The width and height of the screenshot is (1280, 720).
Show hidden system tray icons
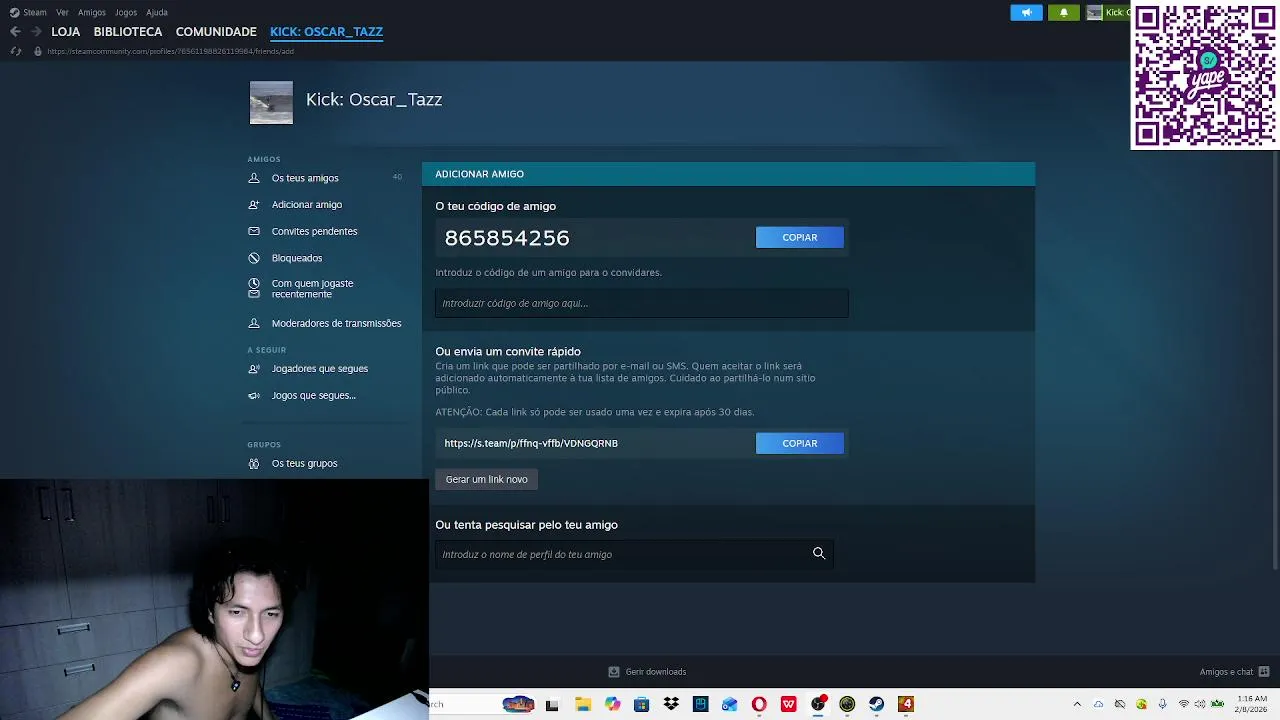click(1077, 704)
